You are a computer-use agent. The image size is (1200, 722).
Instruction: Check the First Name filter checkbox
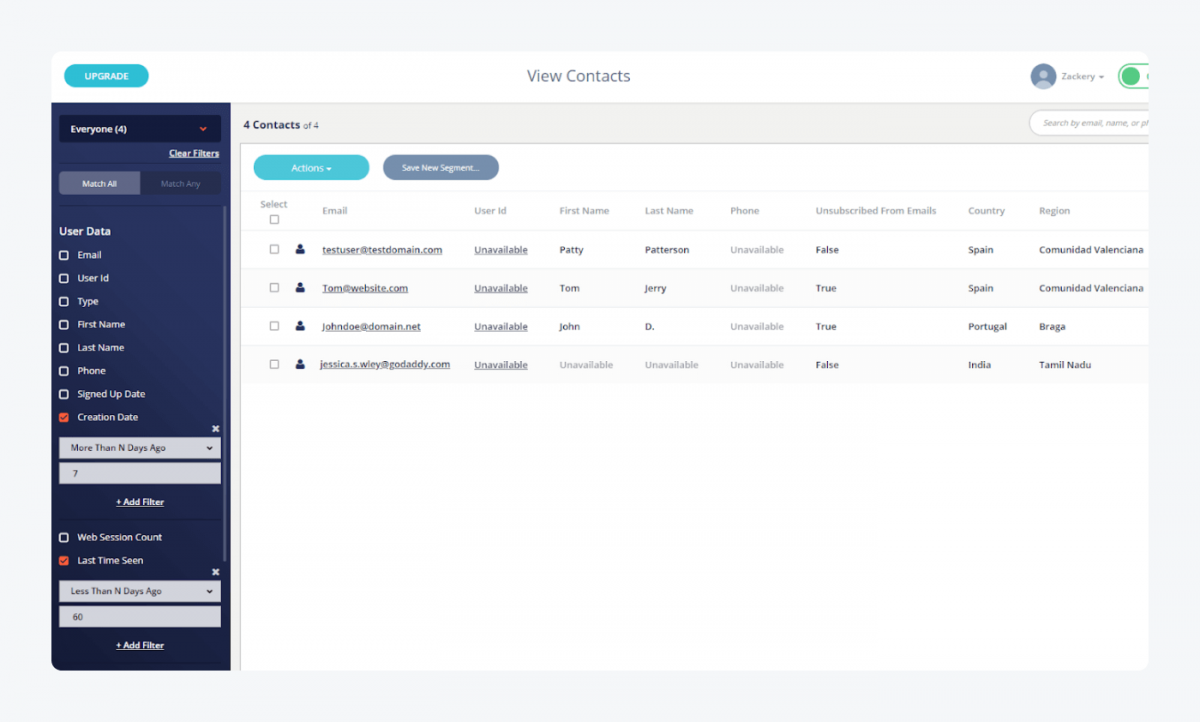[x=64, y=324]
